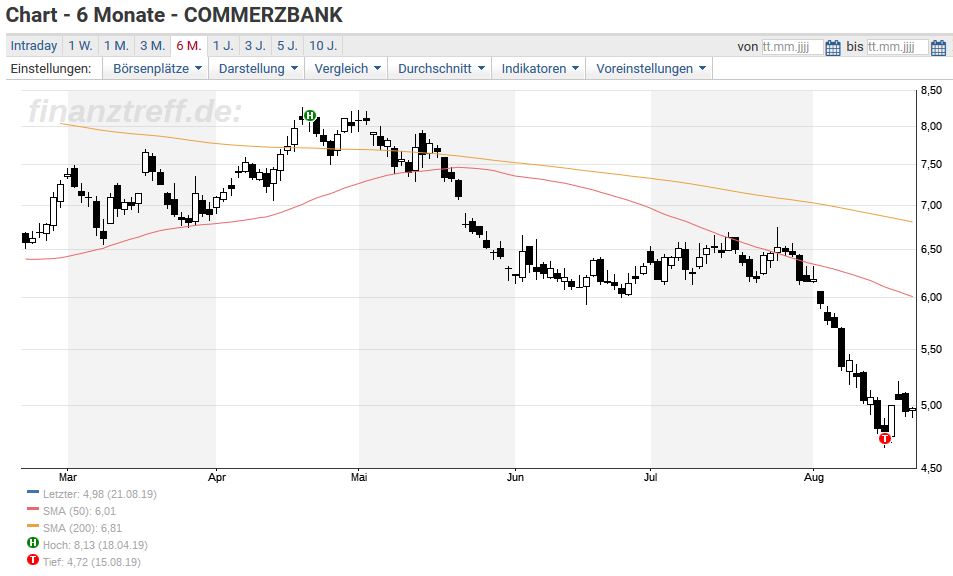The height and width of the screenshot is (576, 953).
Task: Click the 8,00 price axis label
Action: click(932, 126)
